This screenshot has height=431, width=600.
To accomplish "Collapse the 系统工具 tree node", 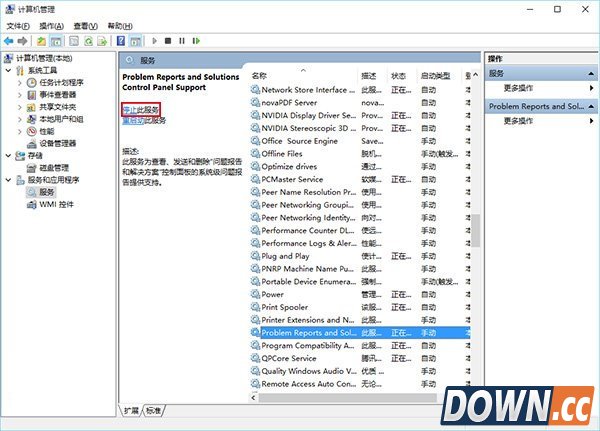I will pyautogui.click(x=7, y=70).
